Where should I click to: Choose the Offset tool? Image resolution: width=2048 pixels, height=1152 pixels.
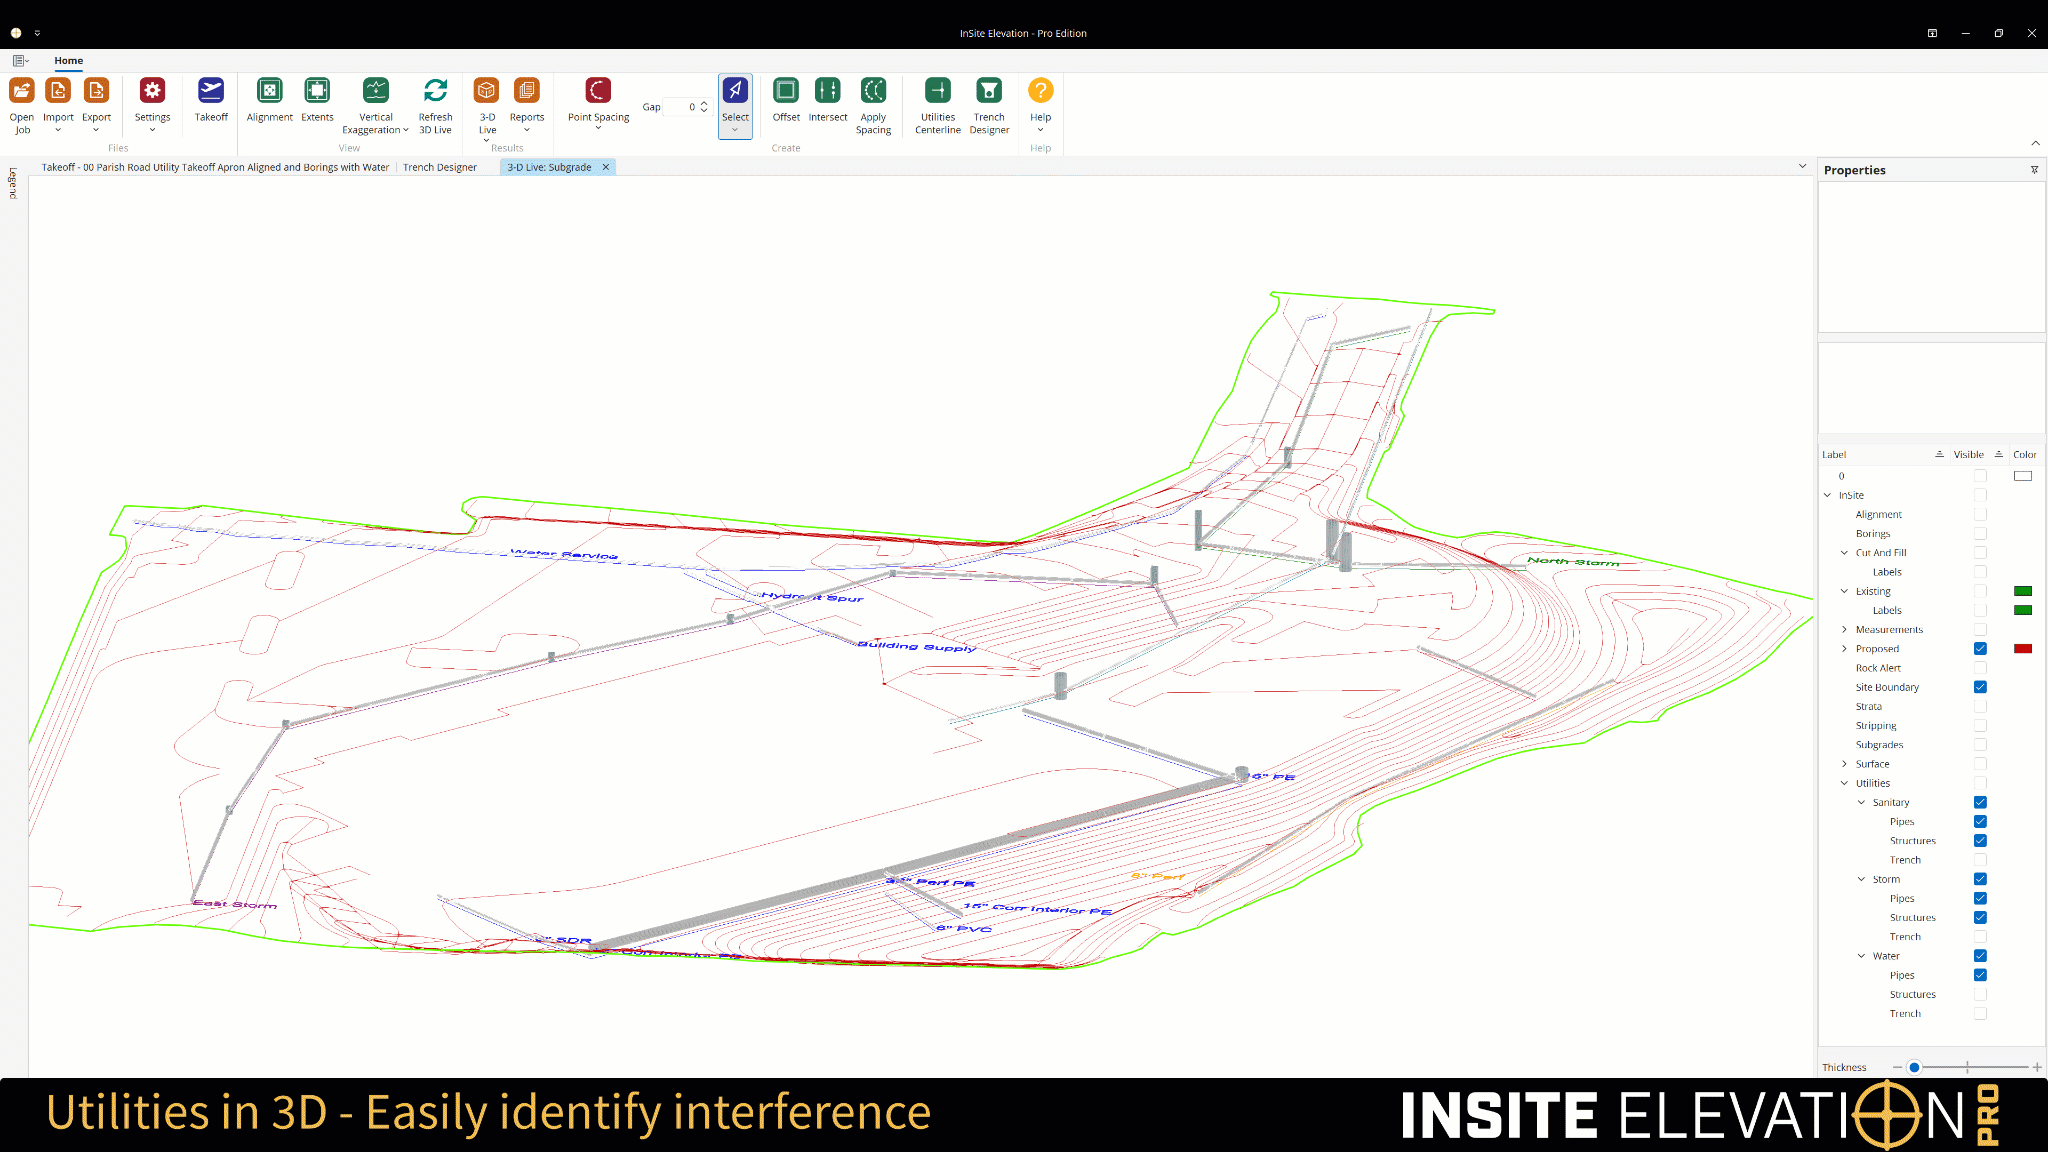[x=786, y=100]
